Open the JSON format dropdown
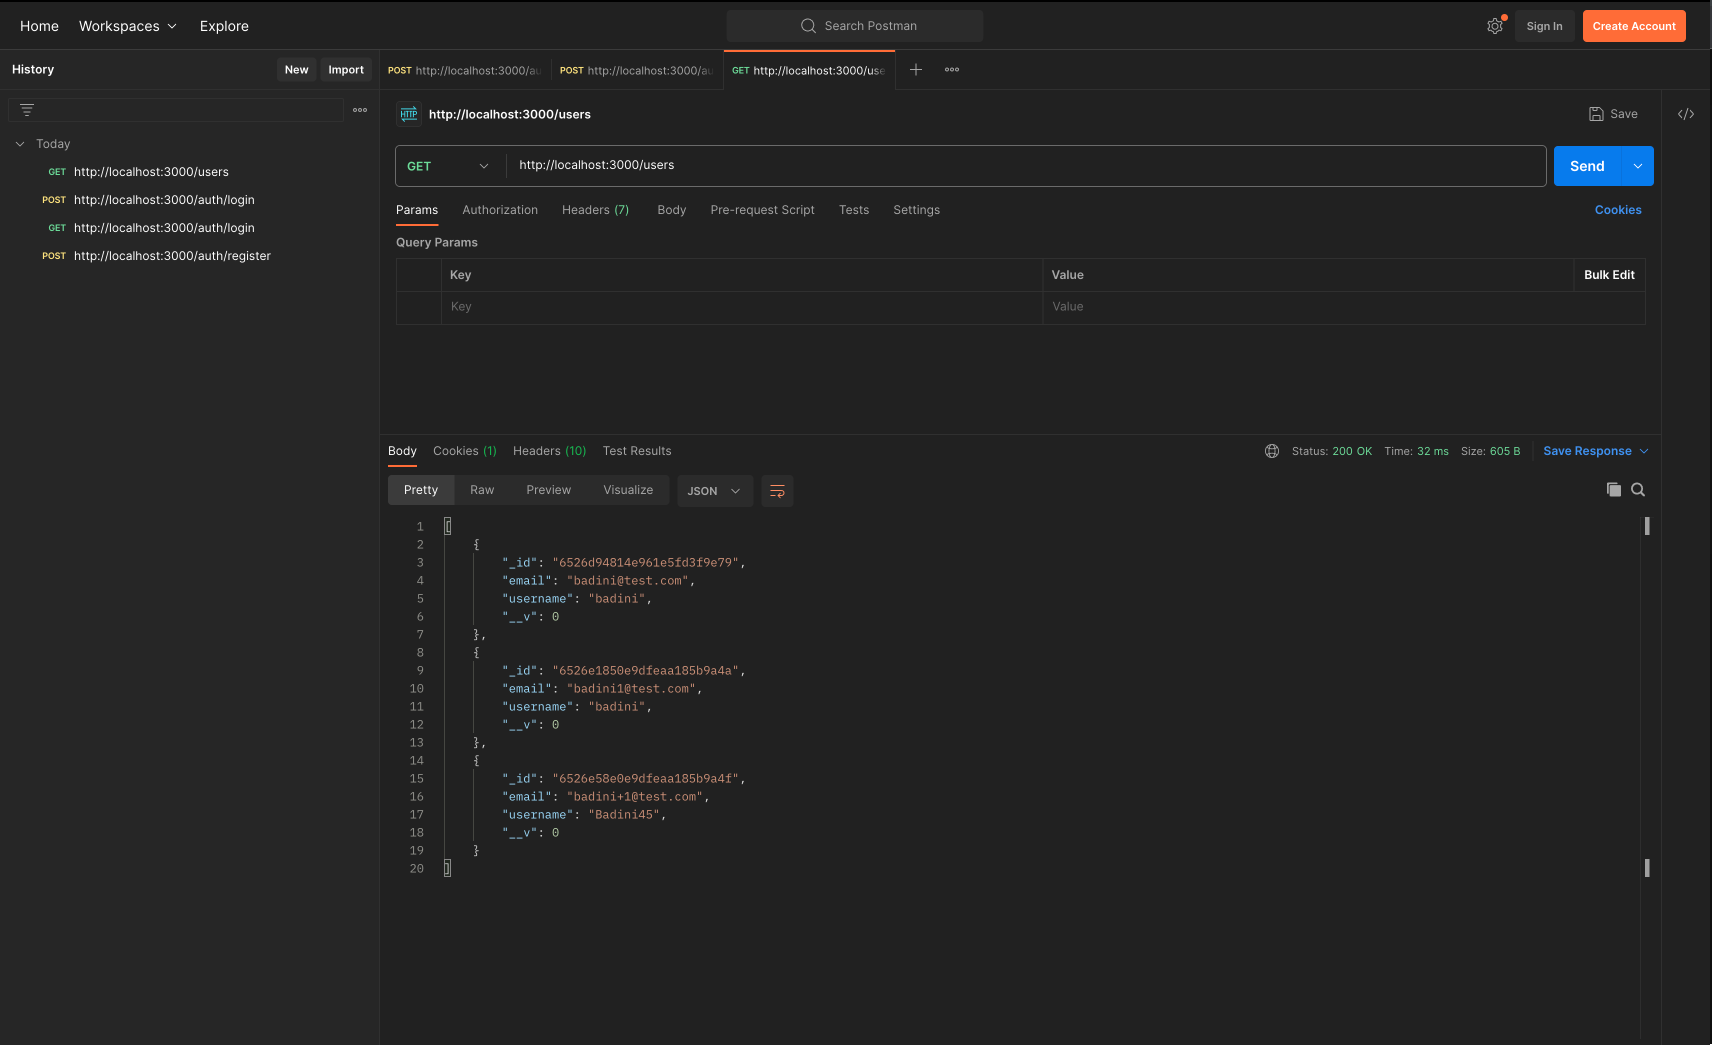 (715, 491)
